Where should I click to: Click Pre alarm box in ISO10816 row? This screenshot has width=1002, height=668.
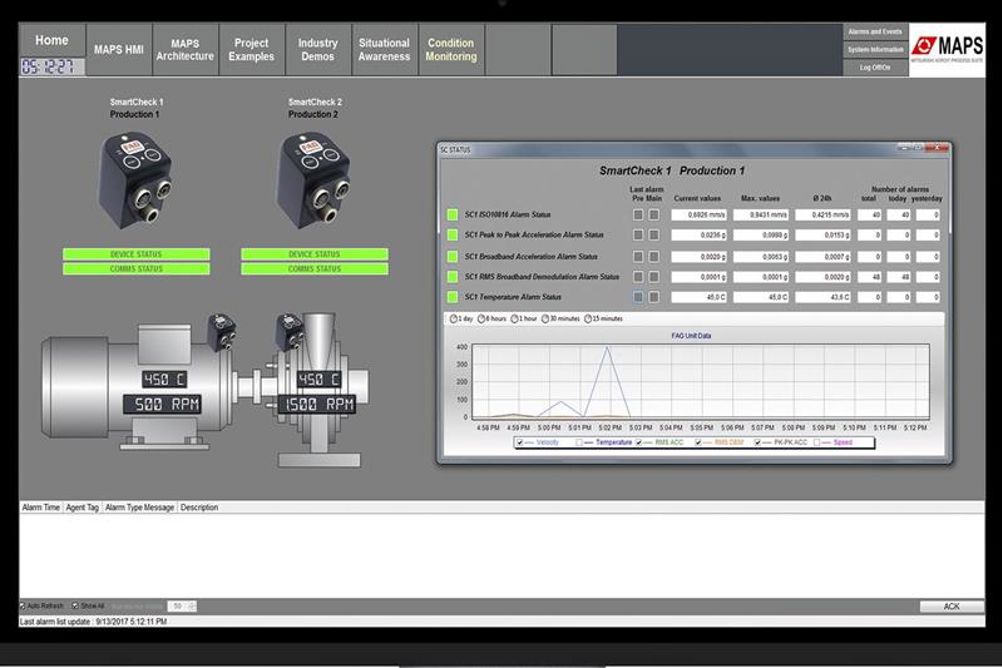coord(638,215)
